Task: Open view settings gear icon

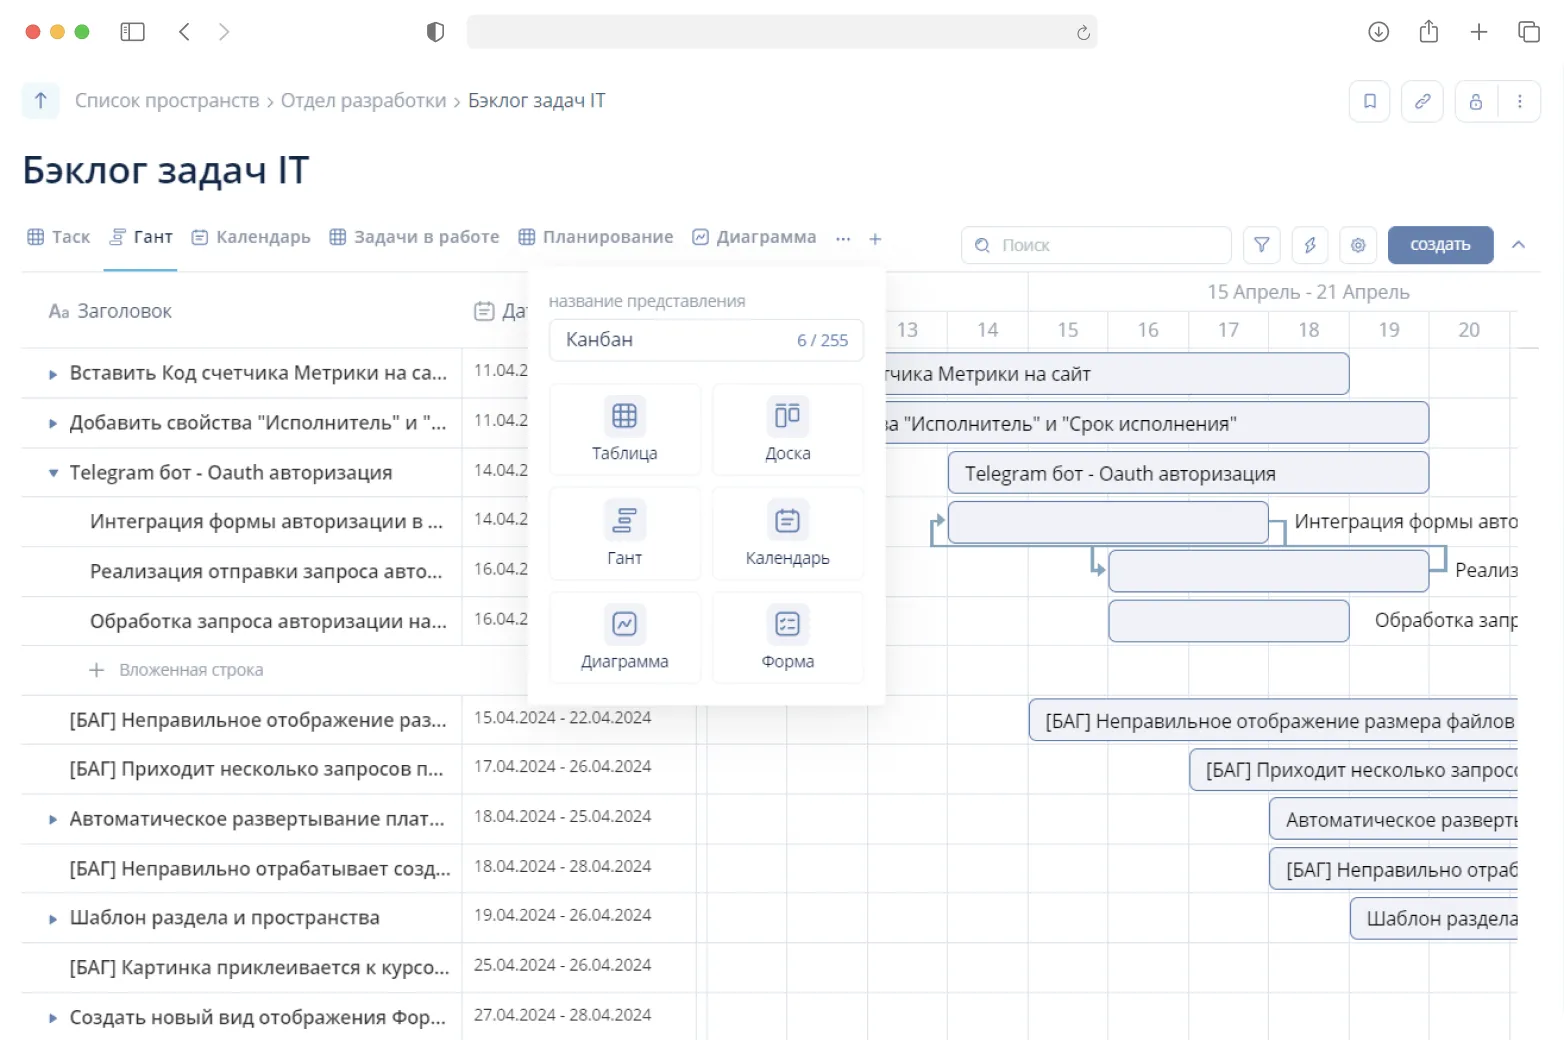Action: (1358, 245)
